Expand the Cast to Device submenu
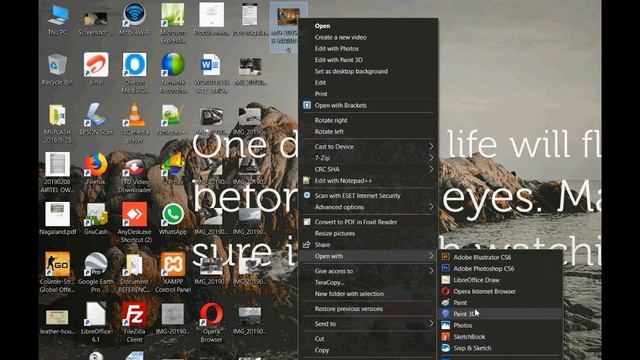 [x=369, y=147]
